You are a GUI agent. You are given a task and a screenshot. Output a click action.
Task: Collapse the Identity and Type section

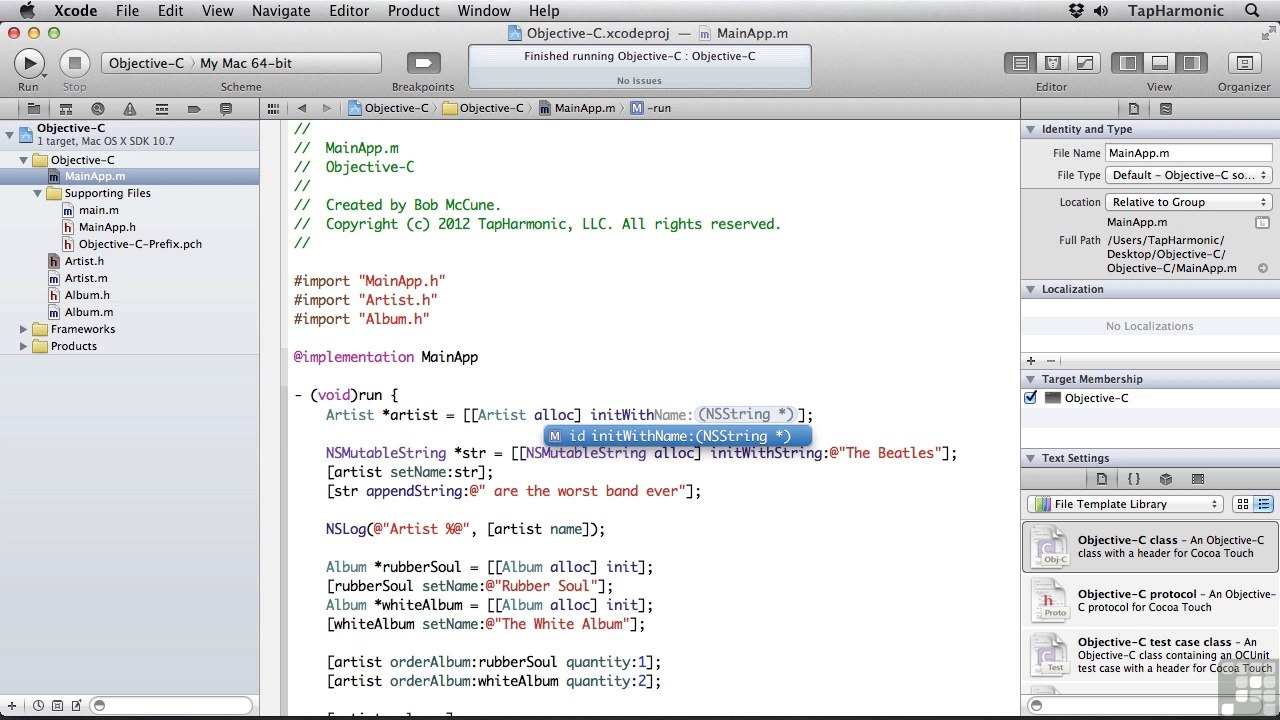[1031, 129]
